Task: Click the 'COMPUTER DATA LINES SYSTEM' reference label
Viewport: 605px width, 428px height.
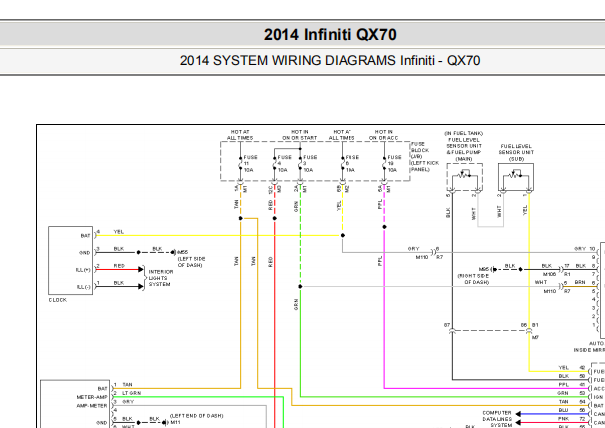Action: [497, 419]
